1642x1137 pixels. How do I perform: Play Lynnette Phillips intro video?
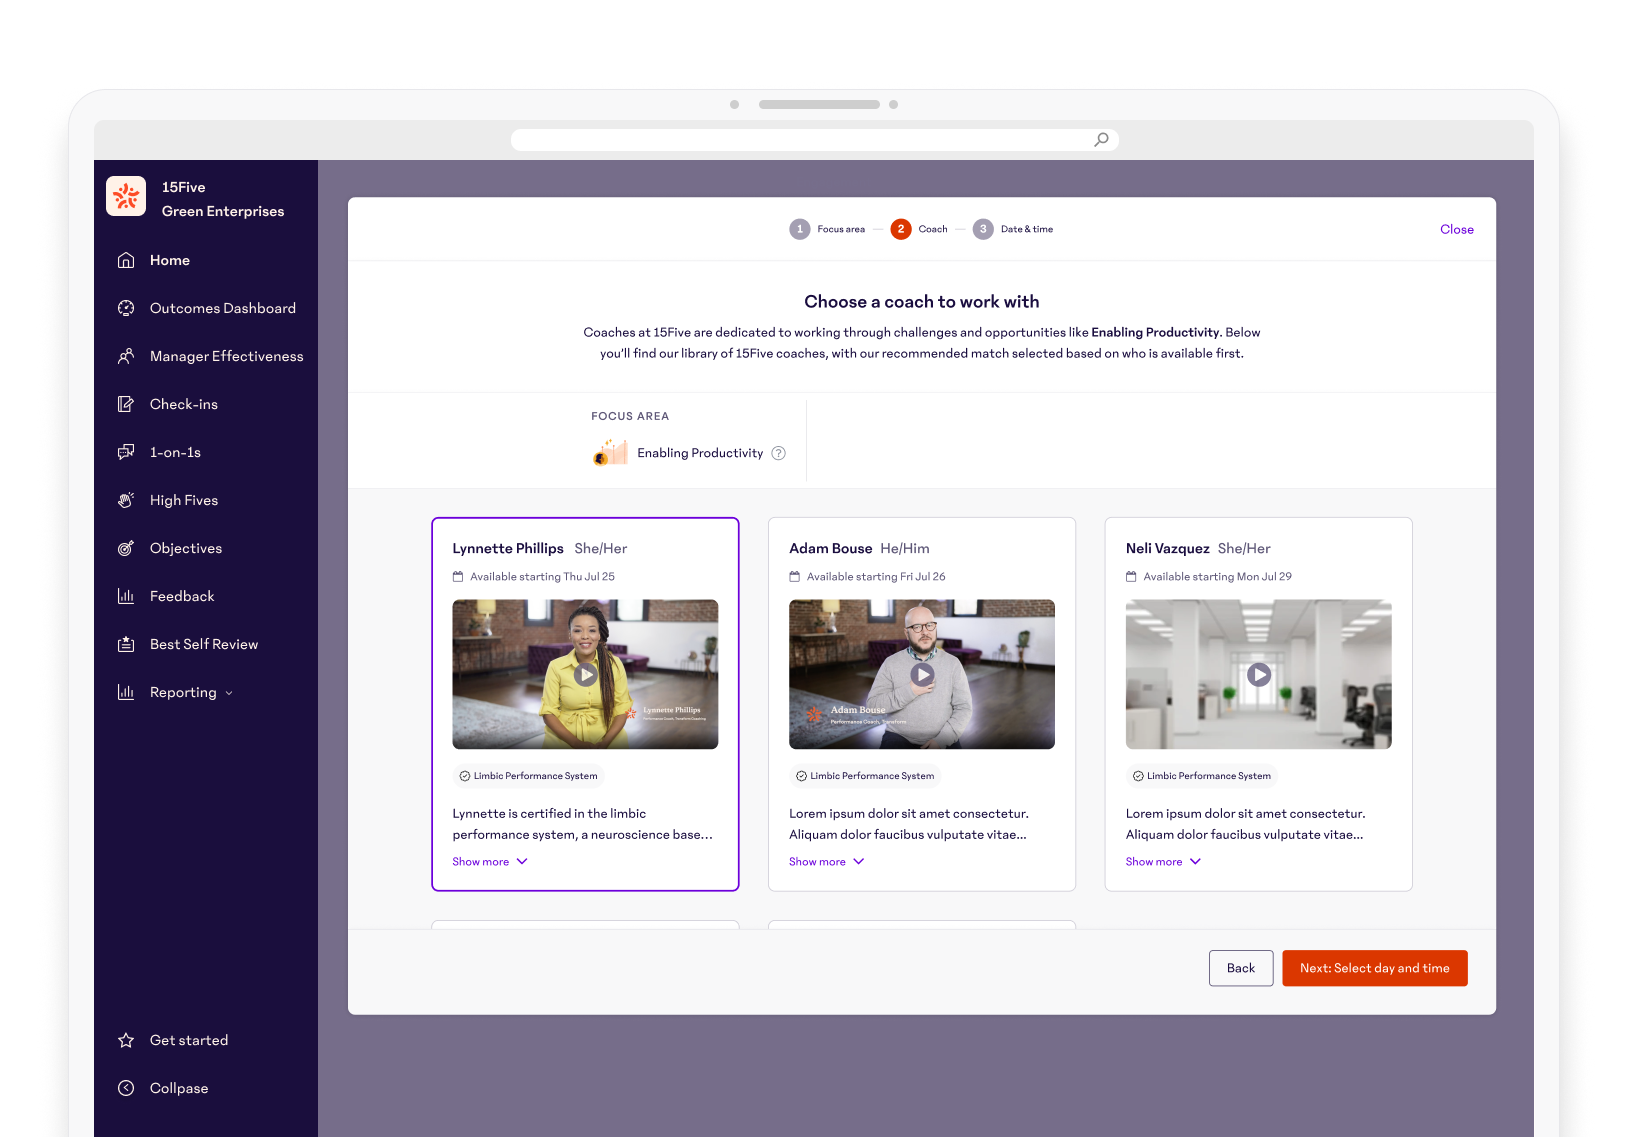tap(586, 675)
